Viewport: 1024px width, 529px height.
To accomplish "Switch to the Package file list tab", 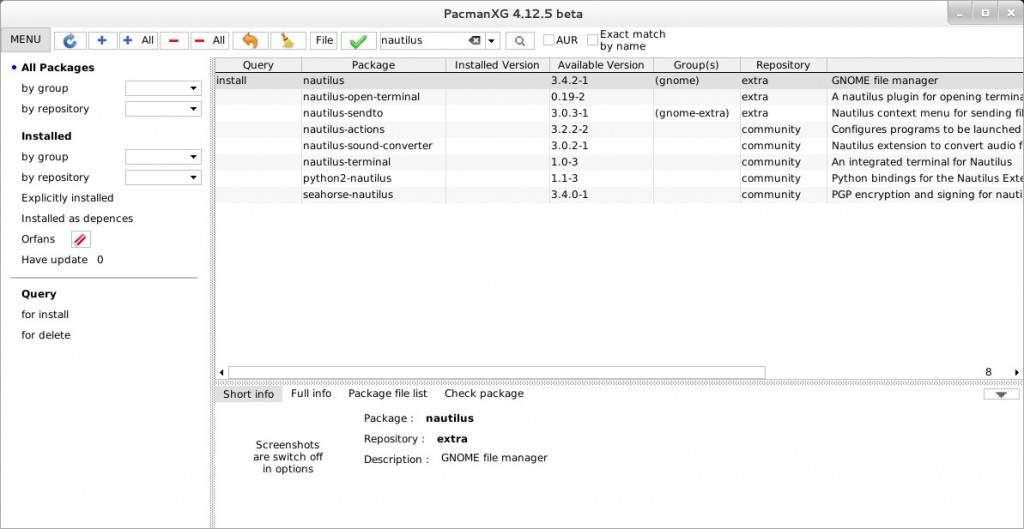I will point(388,393).
